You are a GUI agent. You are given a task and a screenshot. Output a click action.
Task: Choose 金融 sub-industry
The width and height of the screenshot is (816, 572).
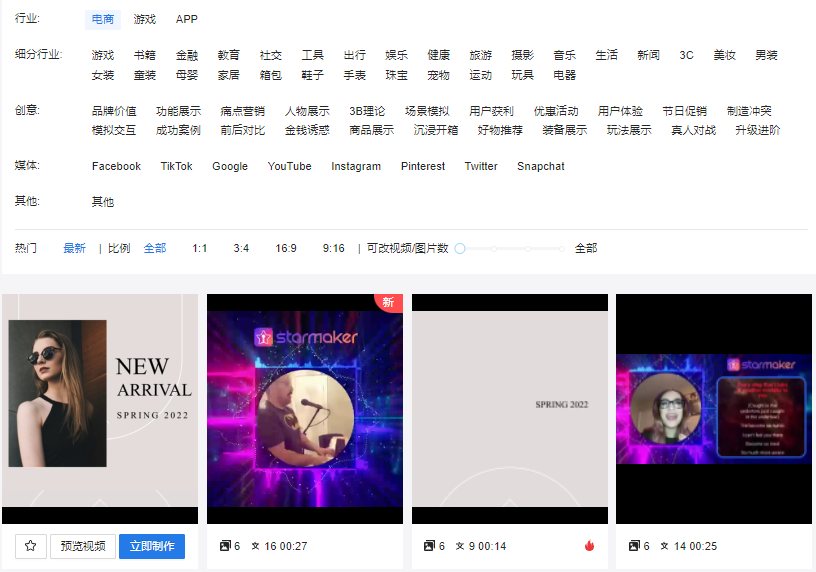coord(187,55)
